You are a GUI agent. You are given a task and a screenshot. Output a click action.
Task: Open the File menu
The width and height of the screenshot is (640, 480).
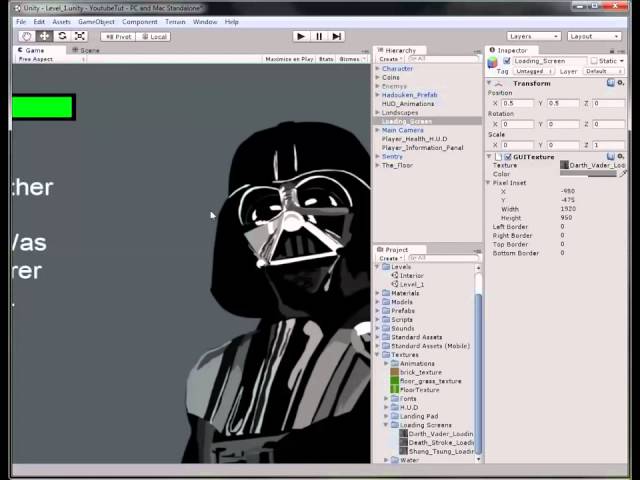coord(21,22)
